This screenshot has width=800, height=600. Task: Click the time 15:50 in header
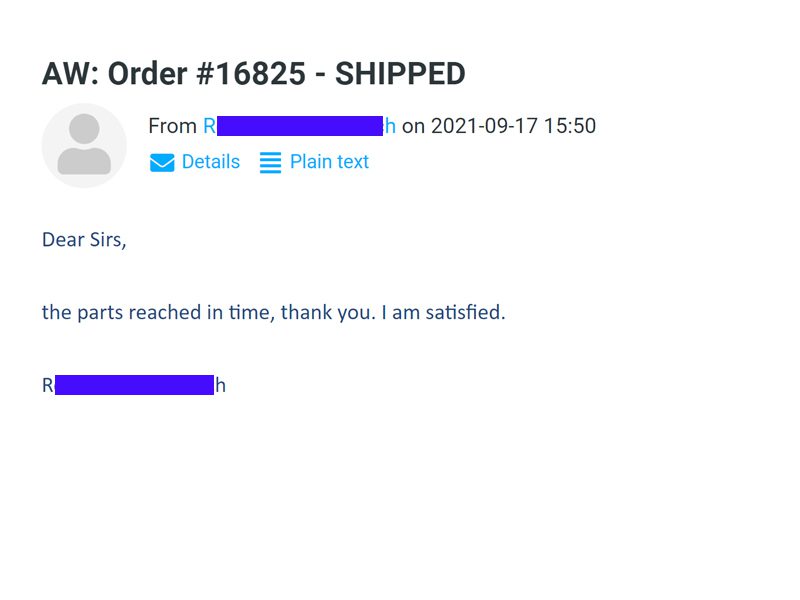(x=570, y=126)
